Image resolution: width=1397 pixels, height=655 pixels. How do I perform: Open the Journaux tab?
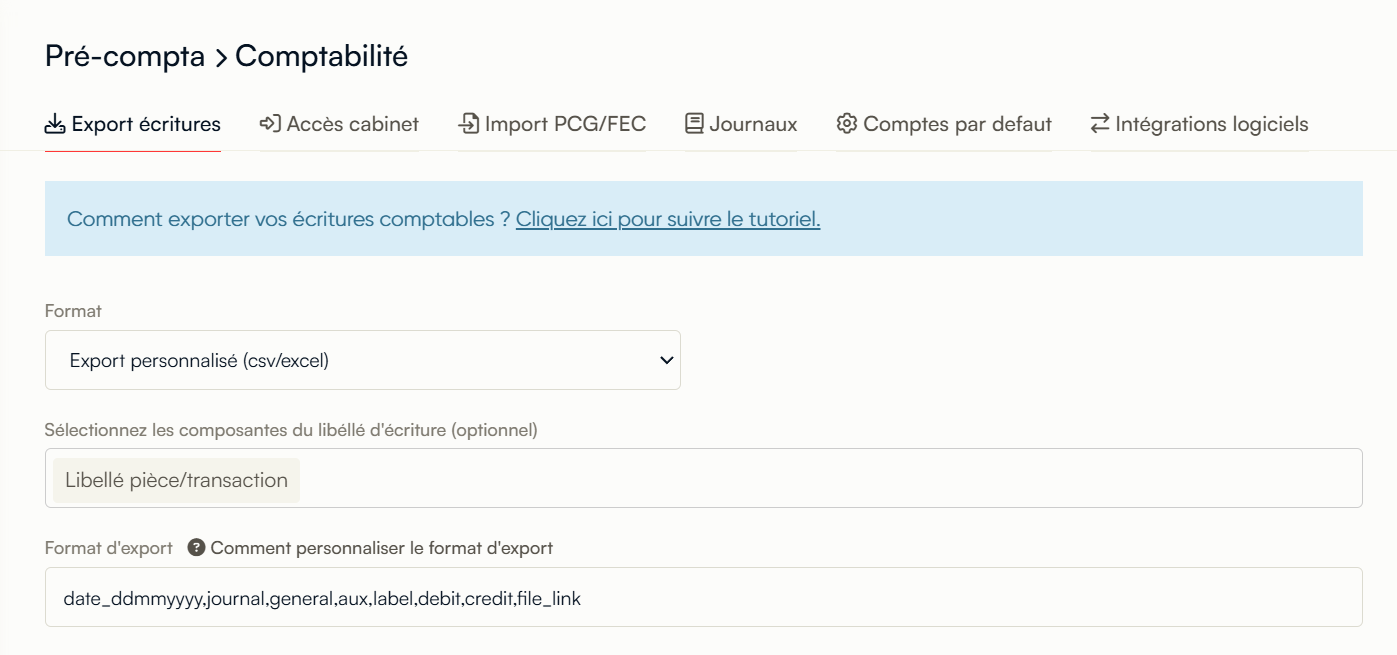pos(753,124)
